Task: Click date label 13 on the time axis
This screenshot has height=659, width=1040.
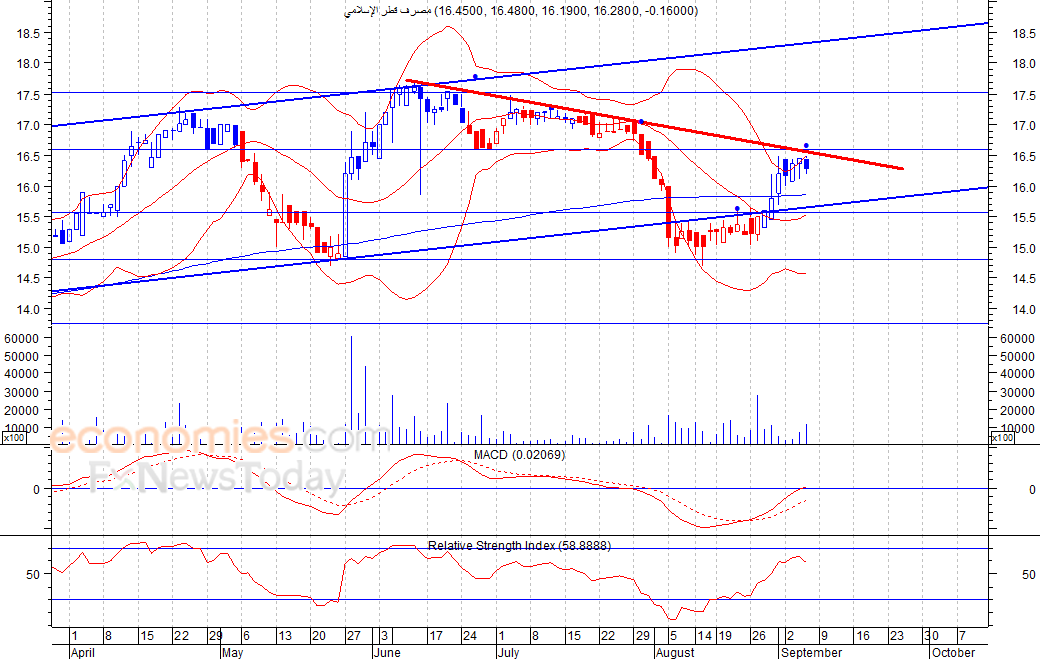Action: [285, 636]
